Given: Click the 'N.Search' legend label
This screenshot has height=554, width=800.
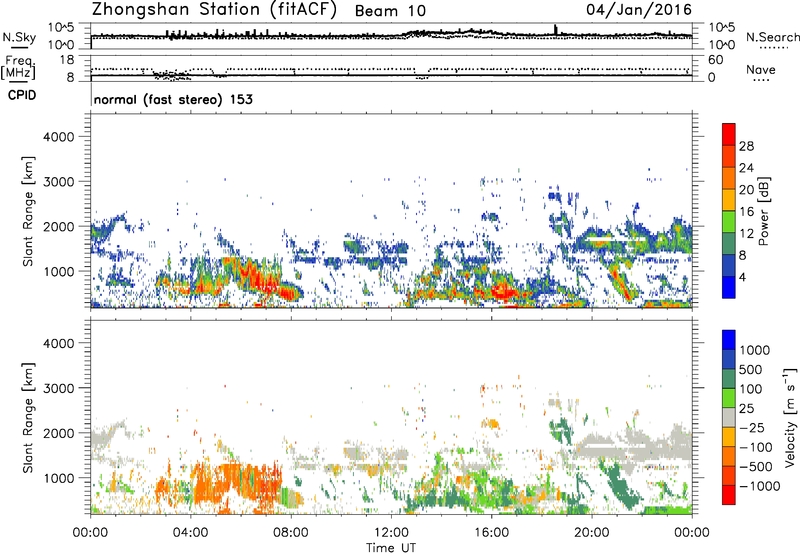Looking at the screenshot, I should [x=772, y=37].
